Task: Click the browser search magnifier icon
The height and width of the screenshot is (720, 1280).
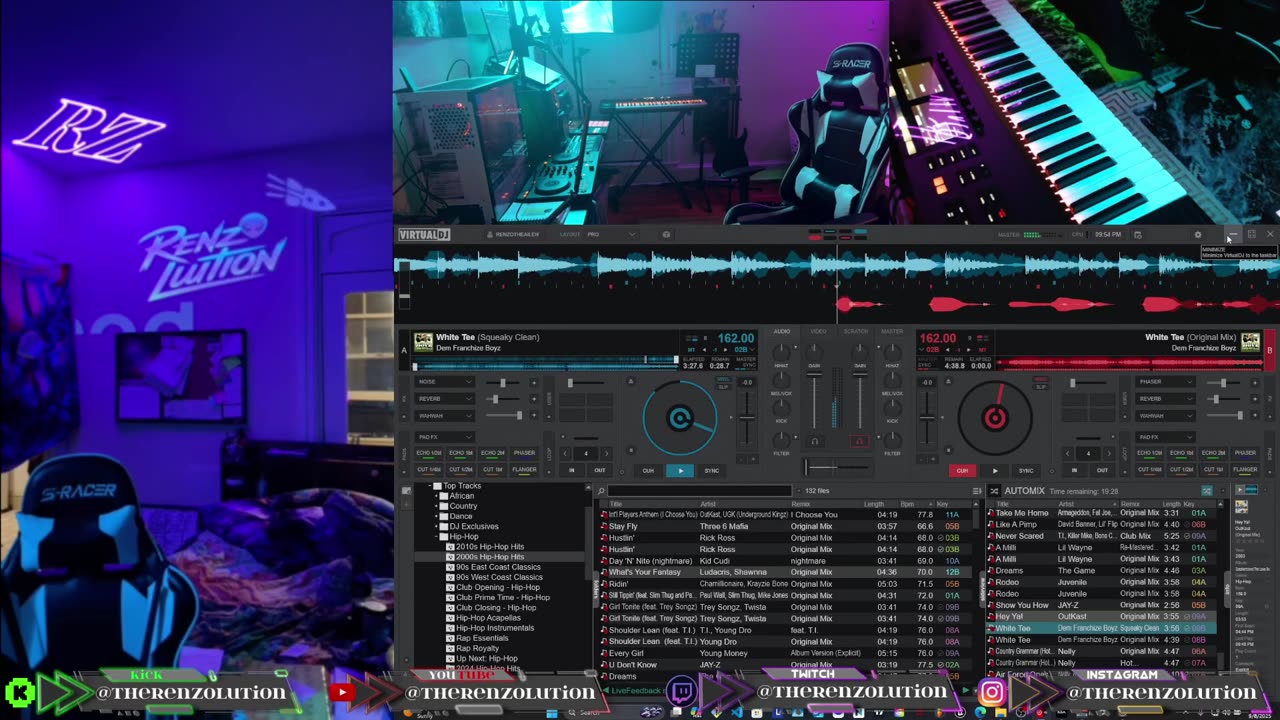Action: pyautogui.click(x=602, y=491)
